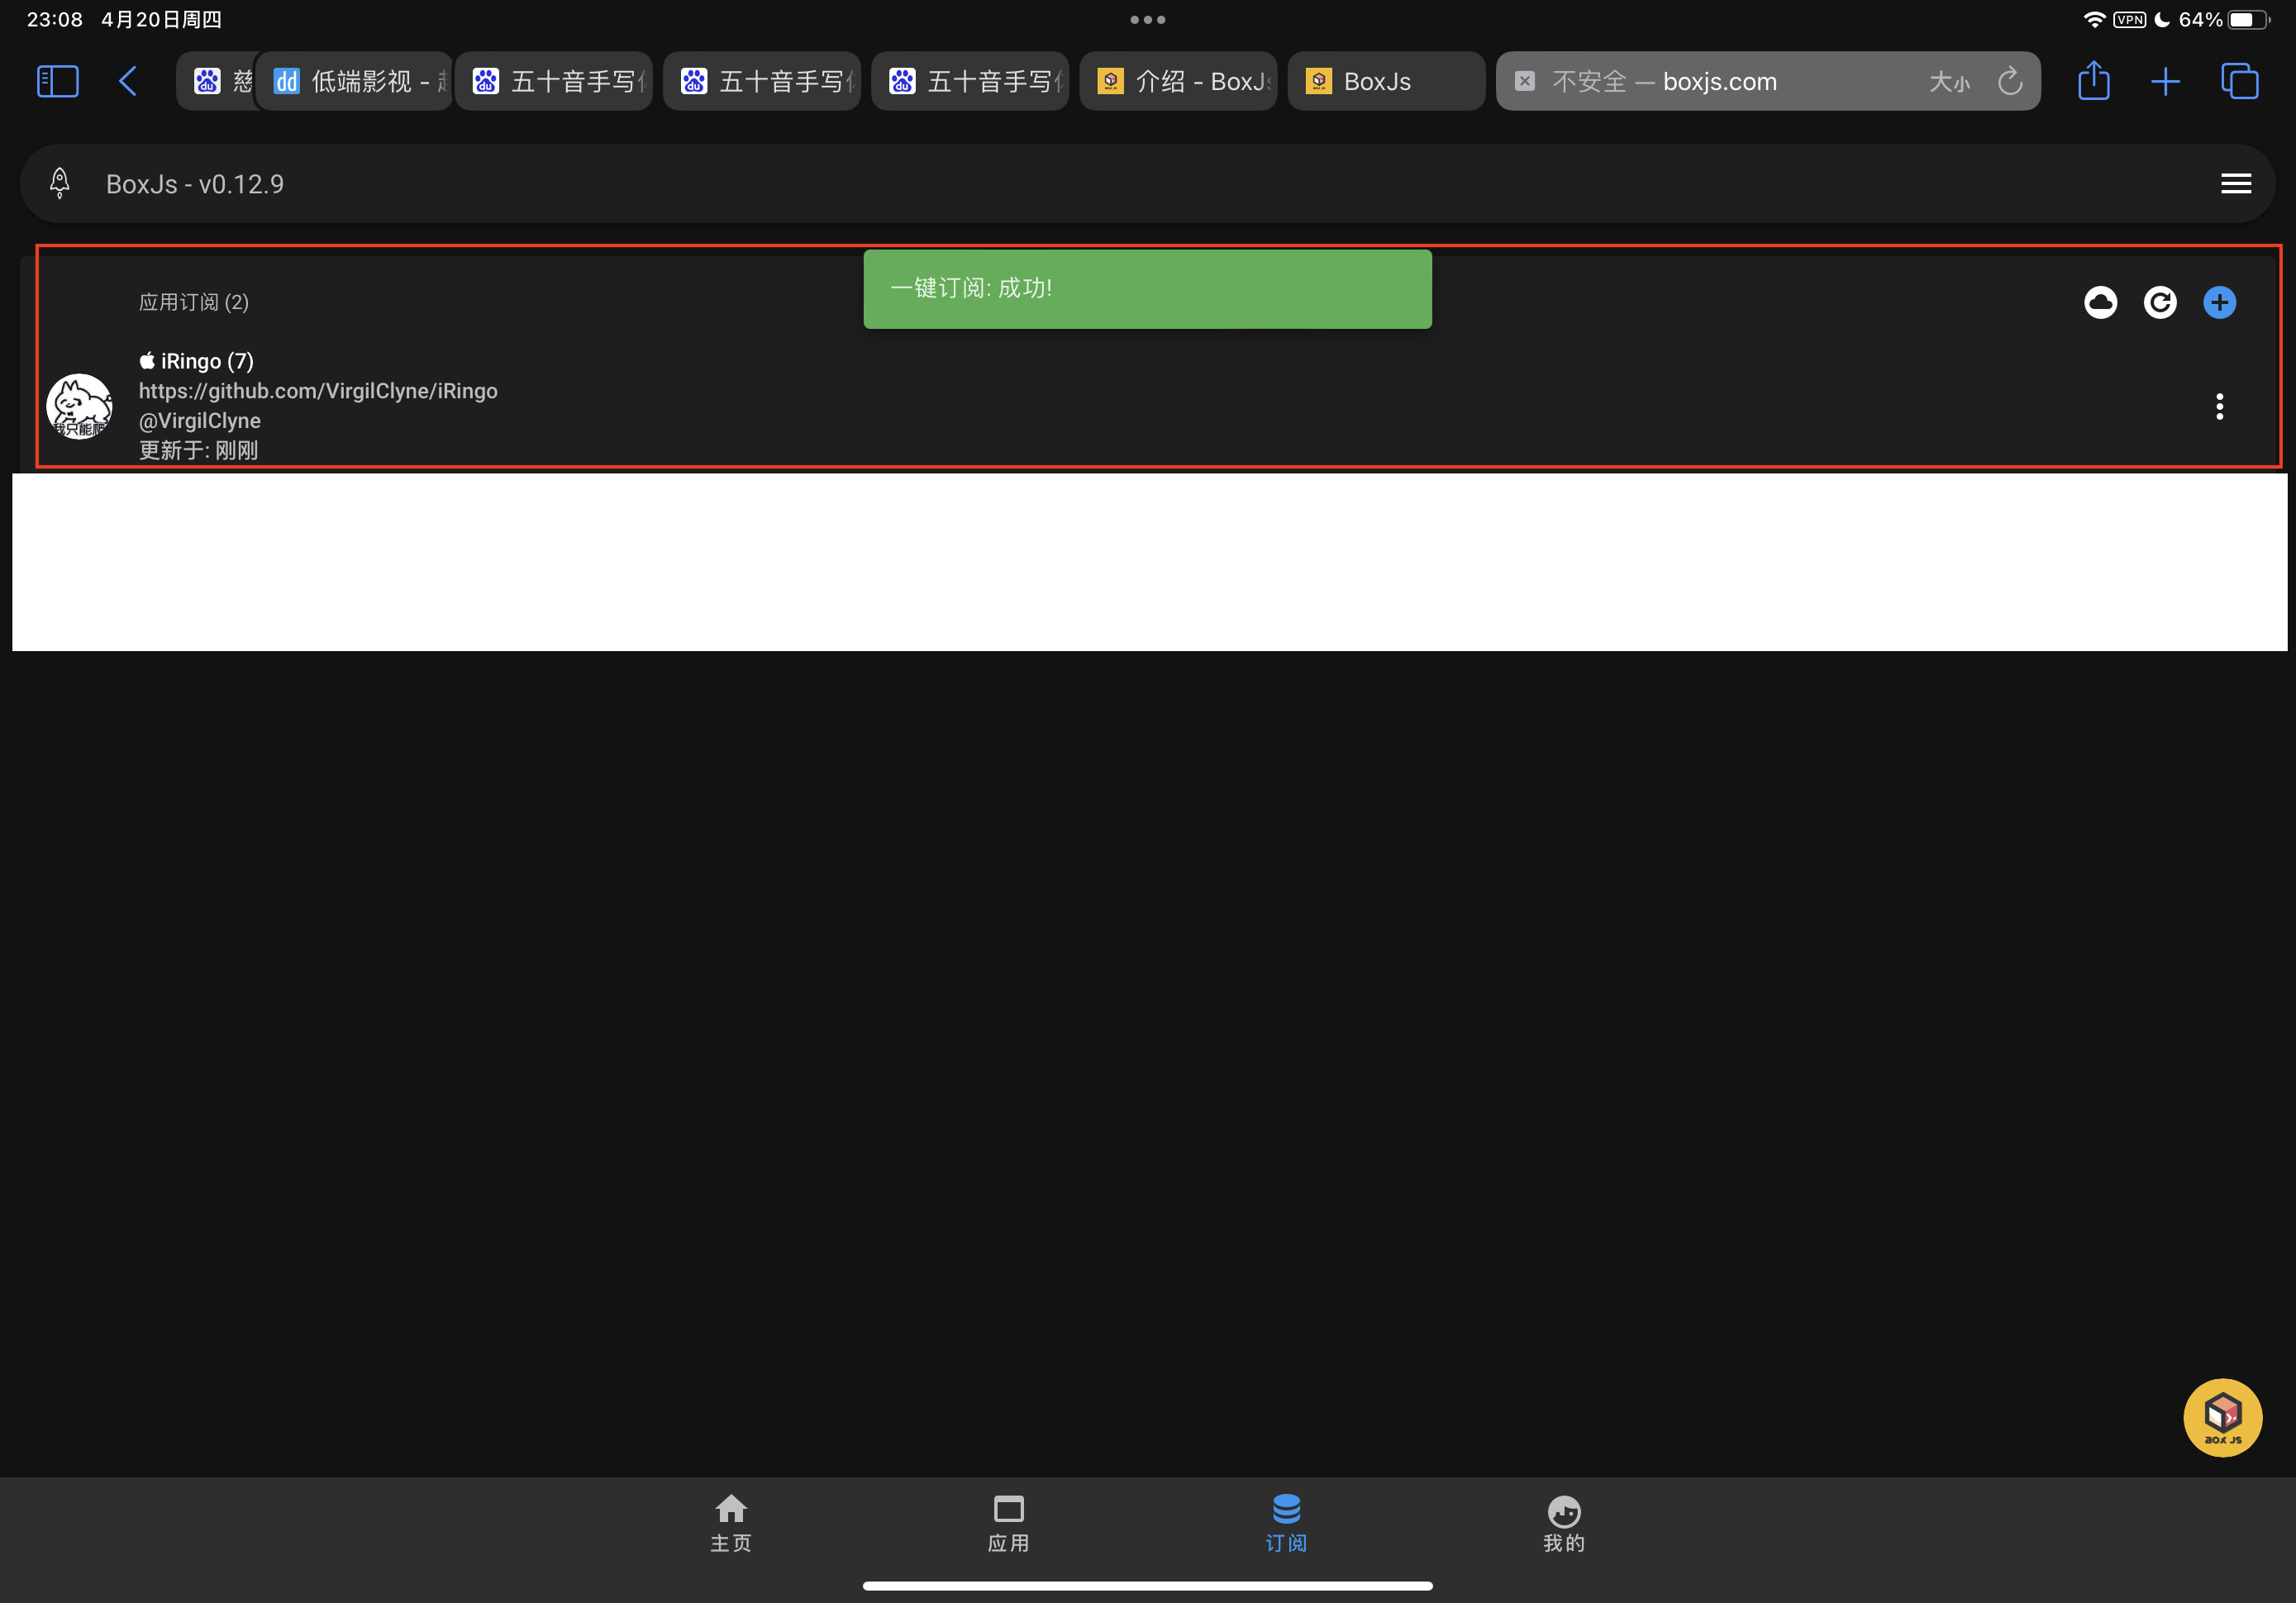Open new Safari tab

(x=2166, y=81)
